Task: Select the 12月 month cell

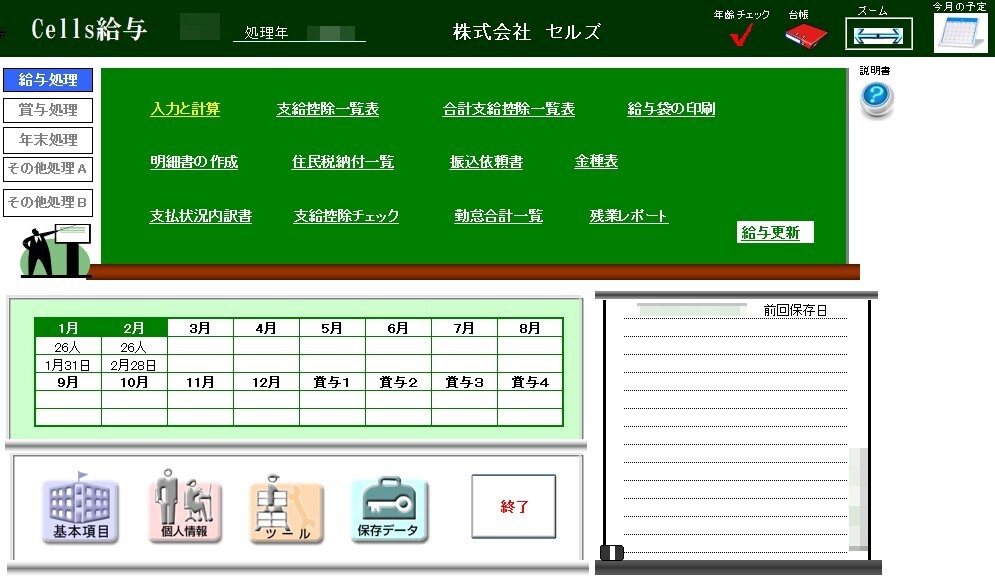Action: coord(266,382)
